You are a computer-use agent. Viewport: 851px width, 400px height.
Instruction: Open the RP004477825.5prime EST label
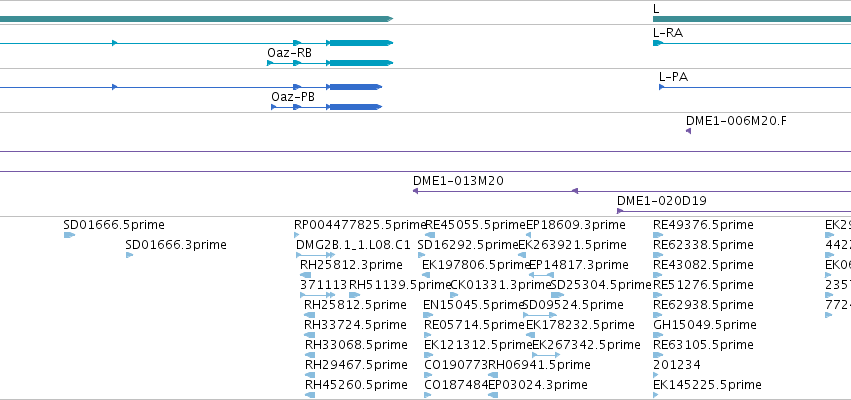click(359, 225)
